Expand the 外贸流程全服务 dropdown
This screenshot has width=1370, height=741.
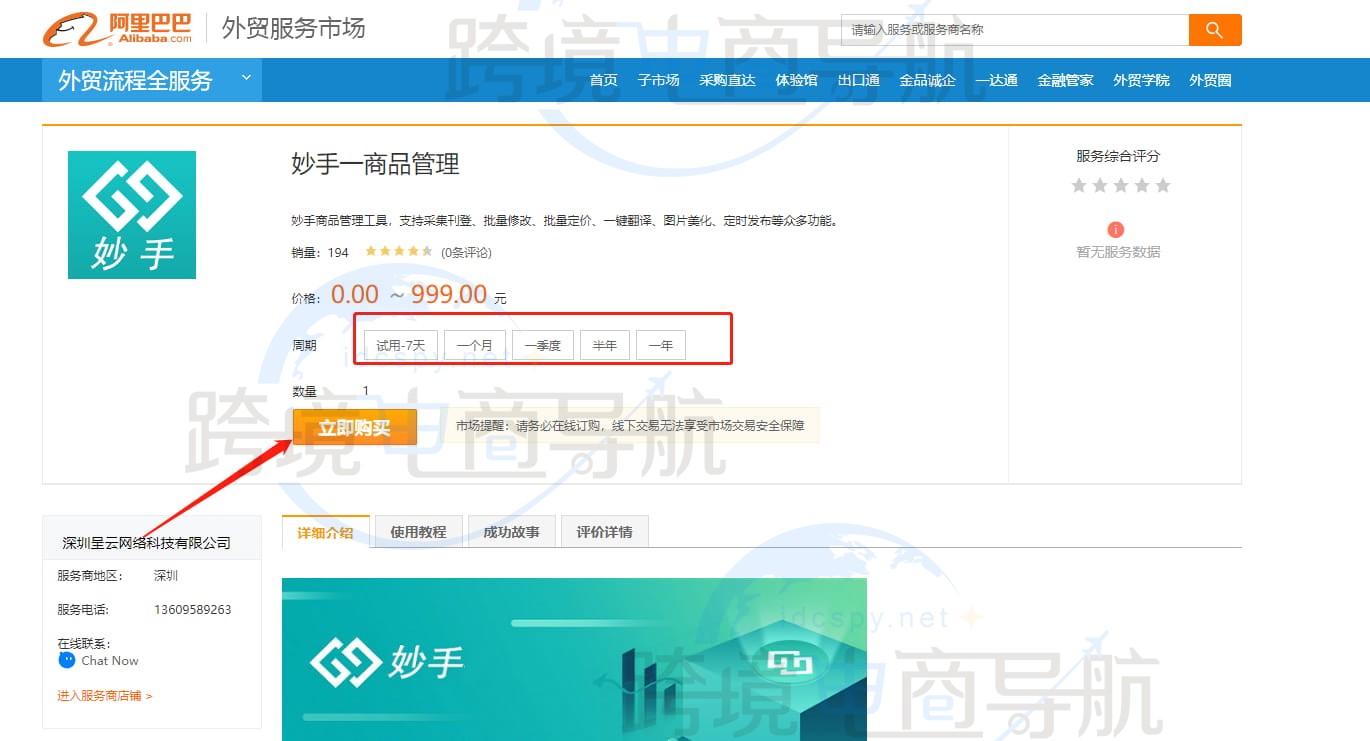(x=246, y=78)
